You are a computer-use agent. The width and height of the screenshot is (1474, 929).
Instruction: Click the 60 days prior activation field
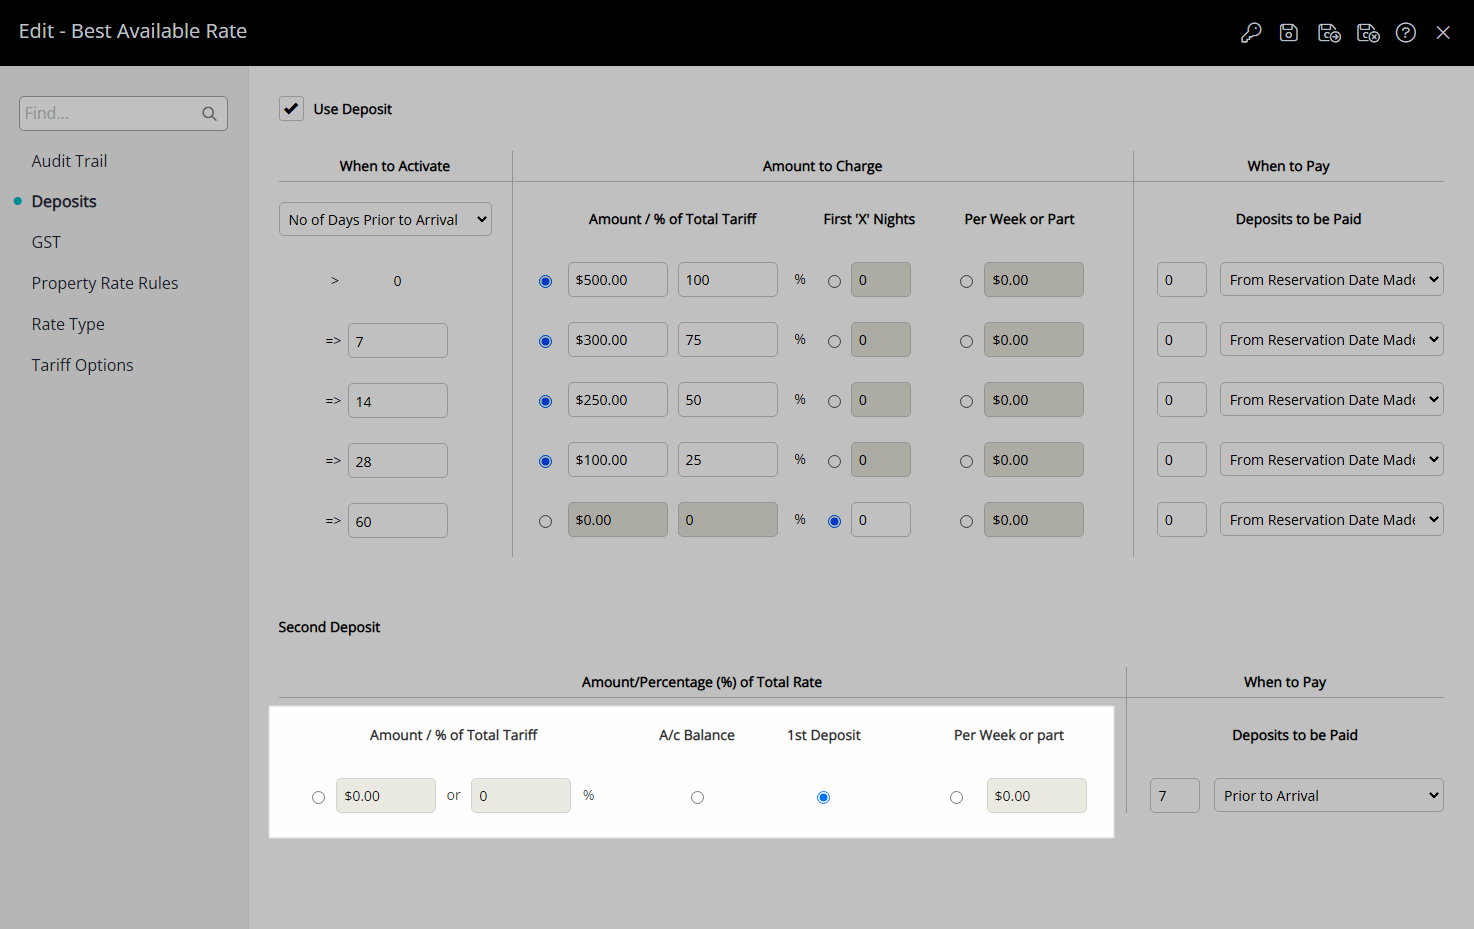pyautogui.click(x=398, y=520)
